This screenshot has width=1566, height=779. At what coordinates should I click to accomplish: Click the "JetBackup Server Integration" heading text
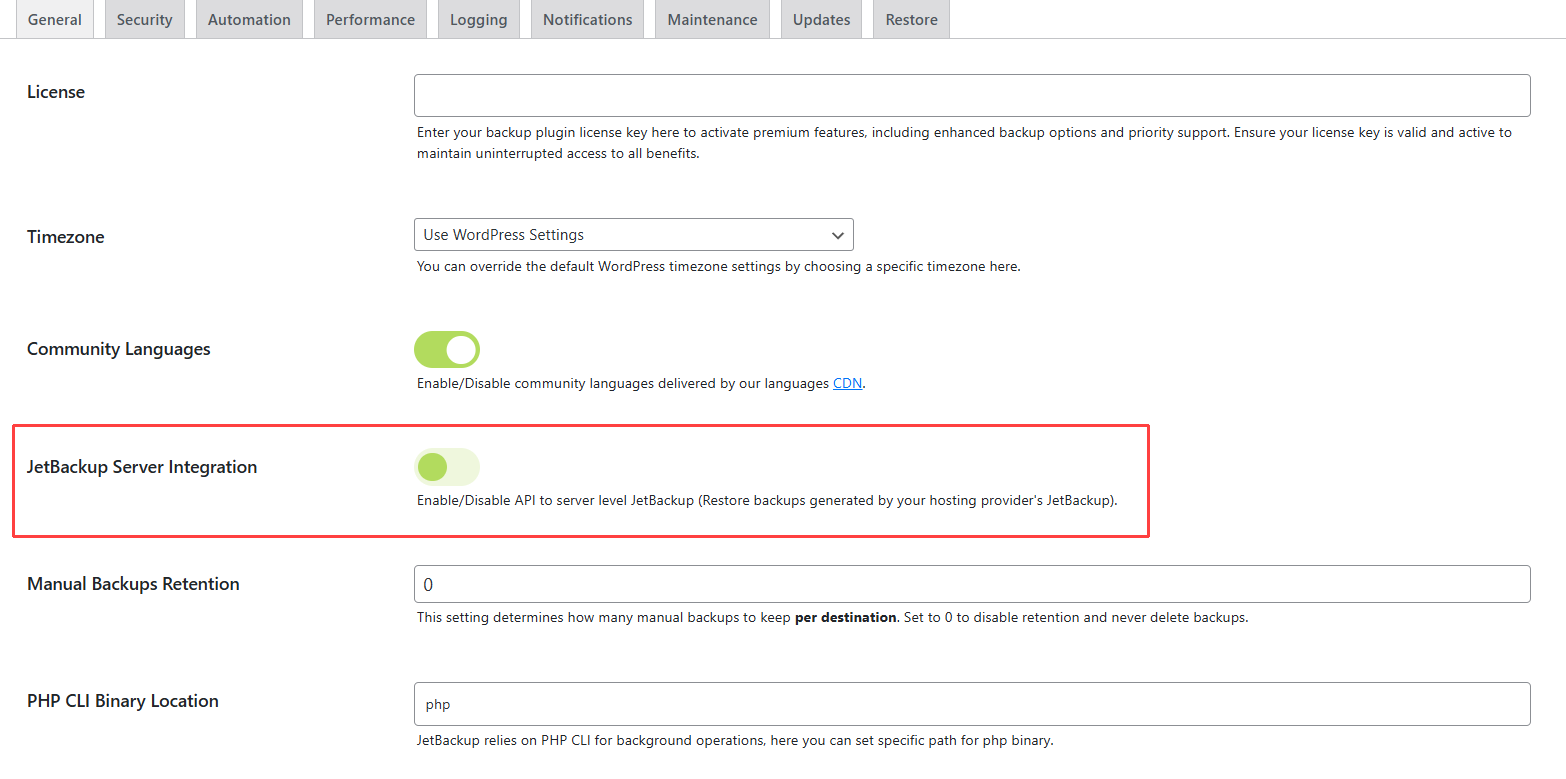(x=142, y=467)
